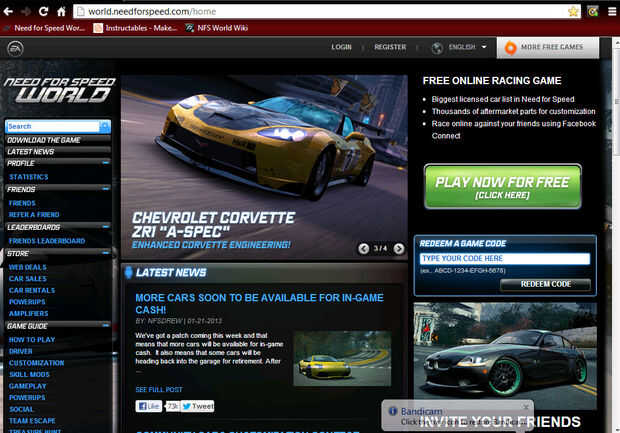This screenshot has height=433, width=620.
Task: Bookmark this page with the star icon
Action: 573,11
